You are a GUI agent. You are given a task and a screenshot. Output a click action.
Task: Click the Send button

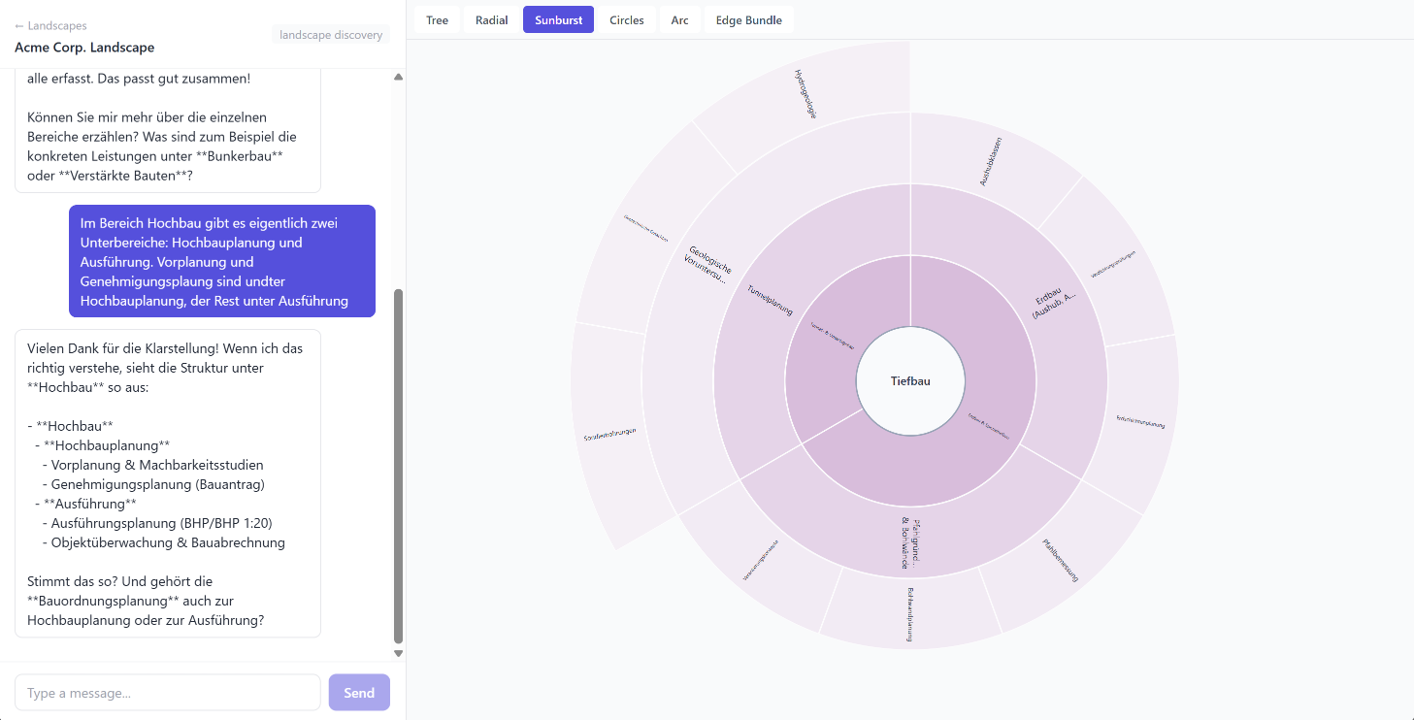point(359,692)
